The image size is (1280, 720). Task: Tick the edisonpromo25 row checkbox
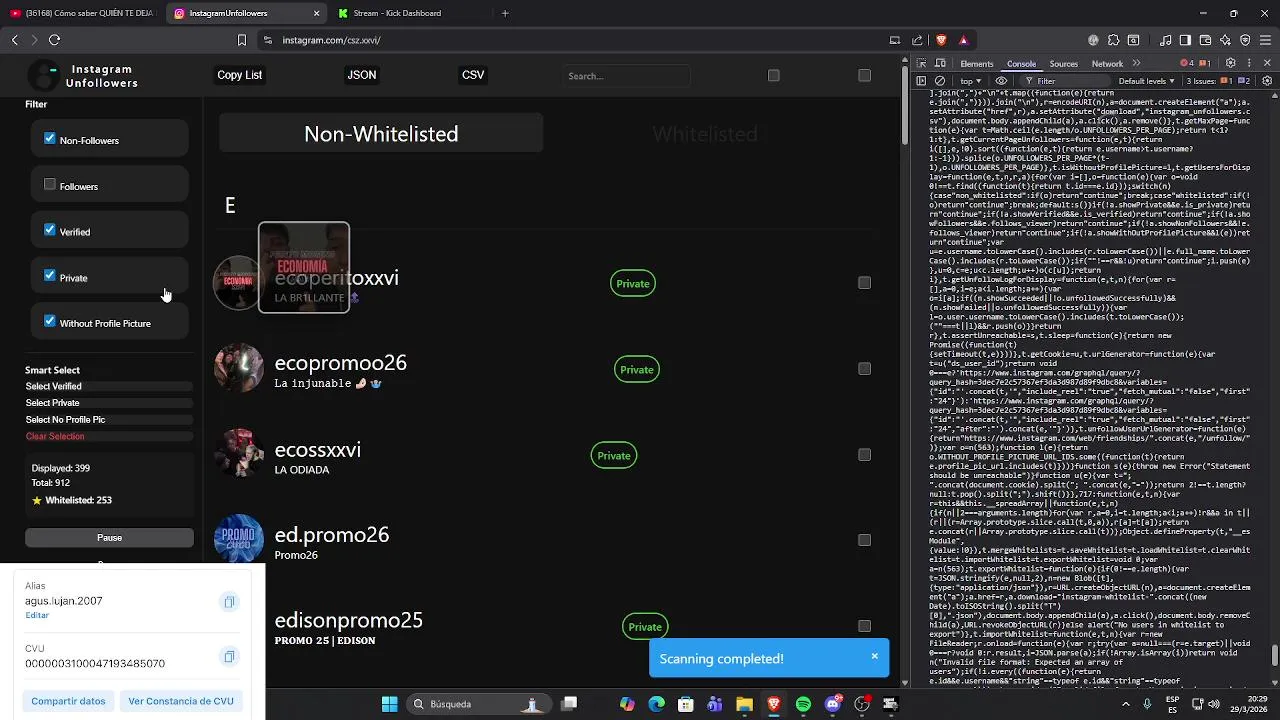[864, 626]
